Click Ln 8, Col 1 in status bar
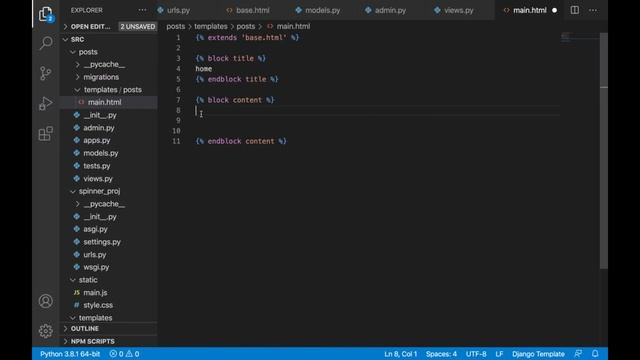 (400, 354)
